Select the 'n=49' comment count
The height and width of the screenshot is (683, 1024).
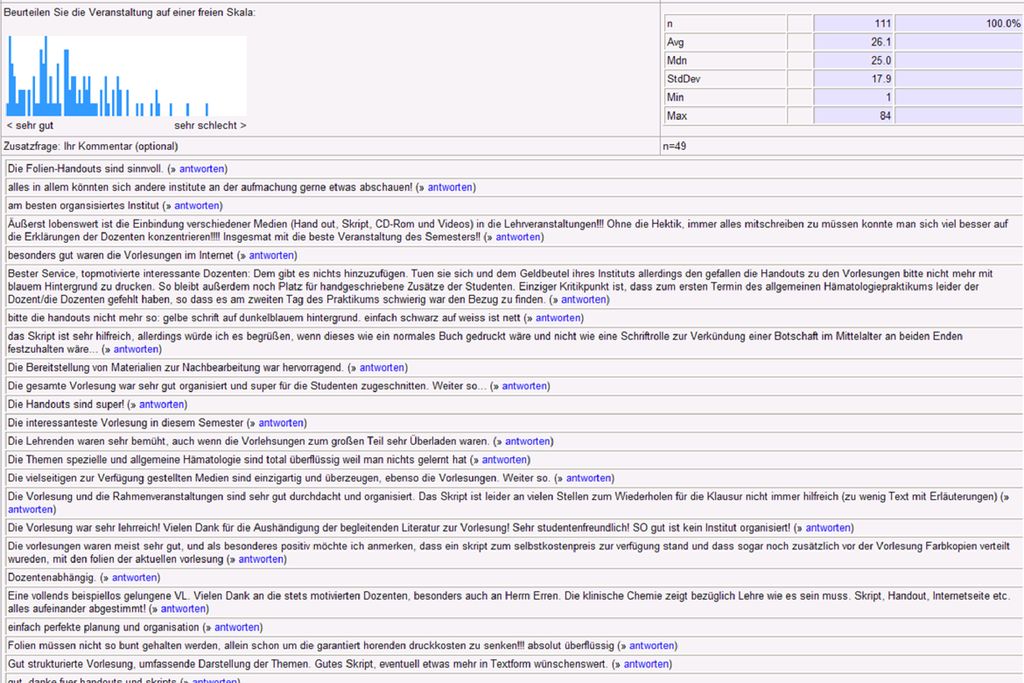(x=675, y=146)
